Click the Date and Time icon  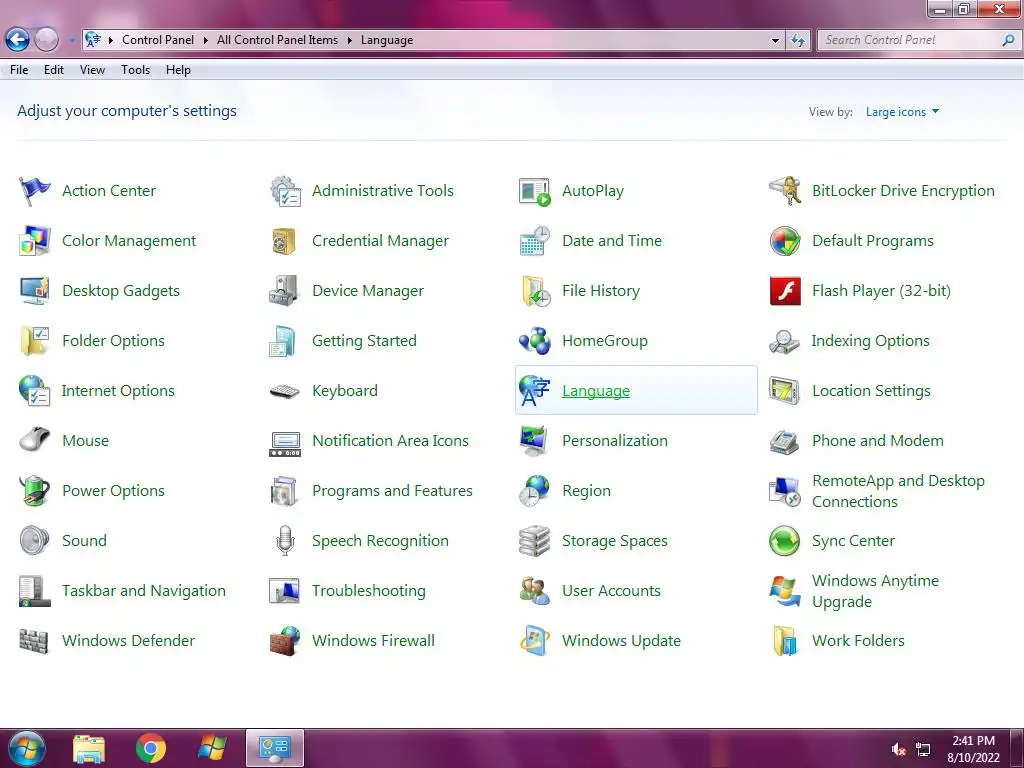coord(535,241)
